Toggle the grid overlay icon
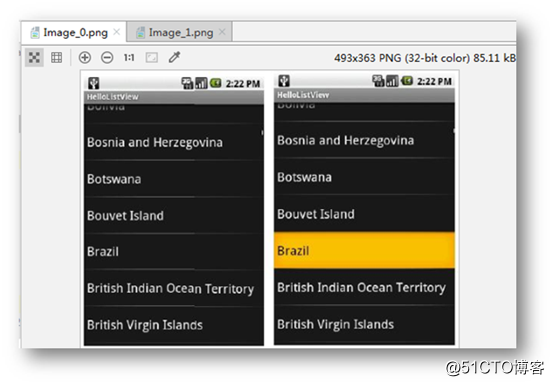The width and height of the screenshot is (554, 386). (57, 57)
